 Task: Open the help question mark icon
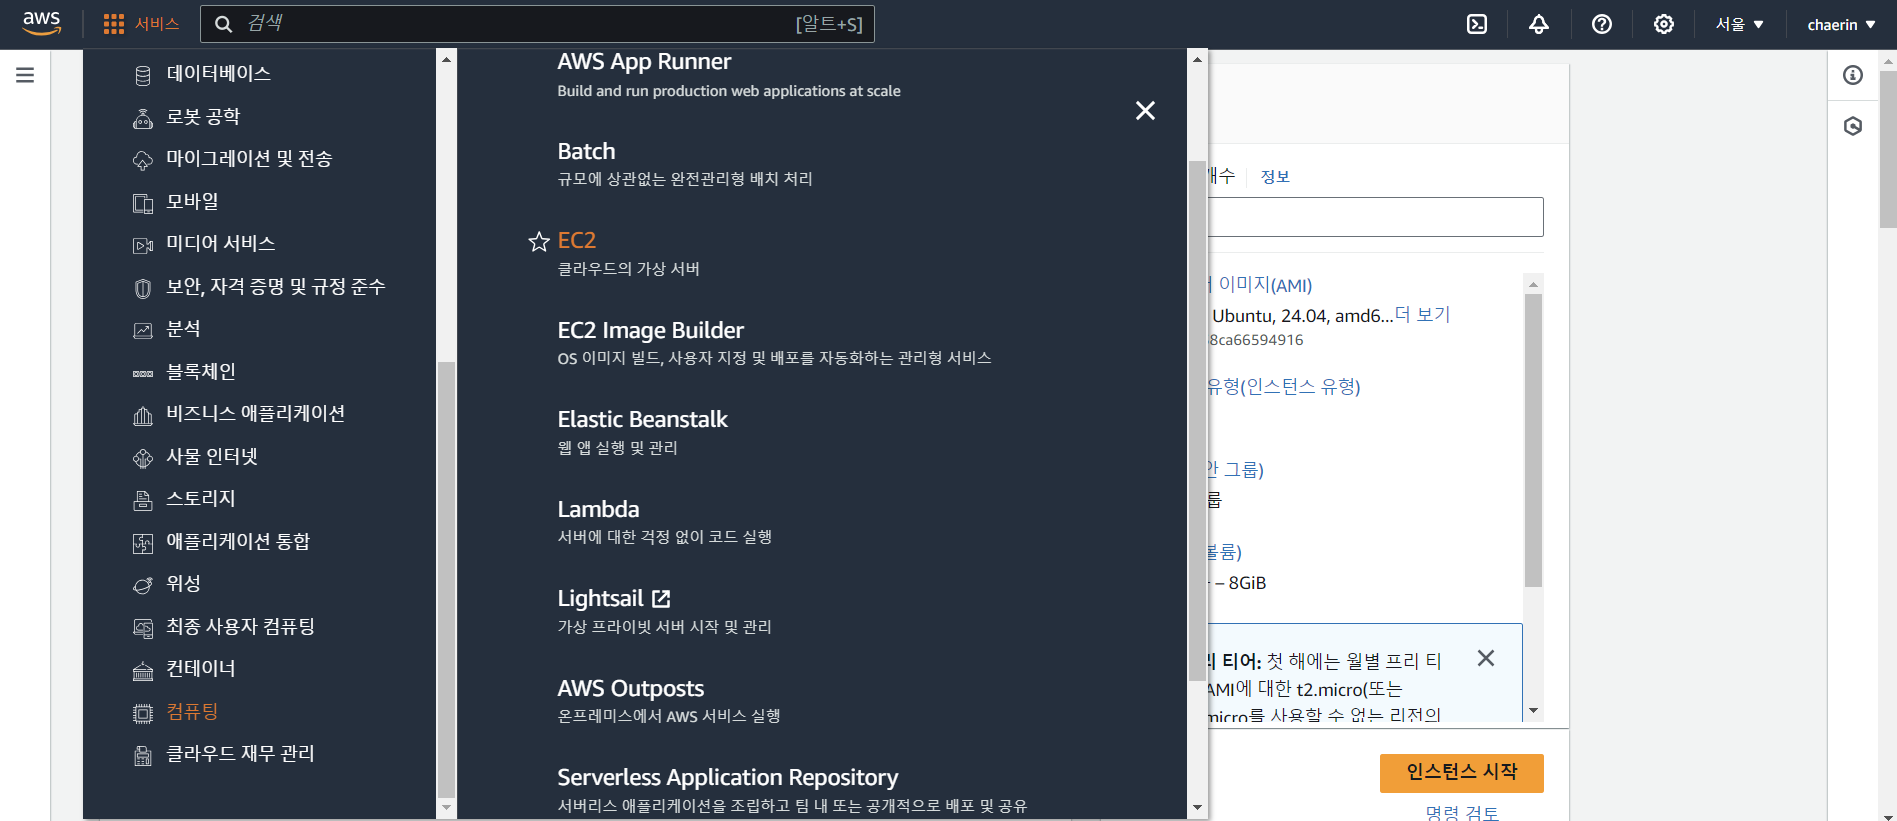click(1602, 24)
